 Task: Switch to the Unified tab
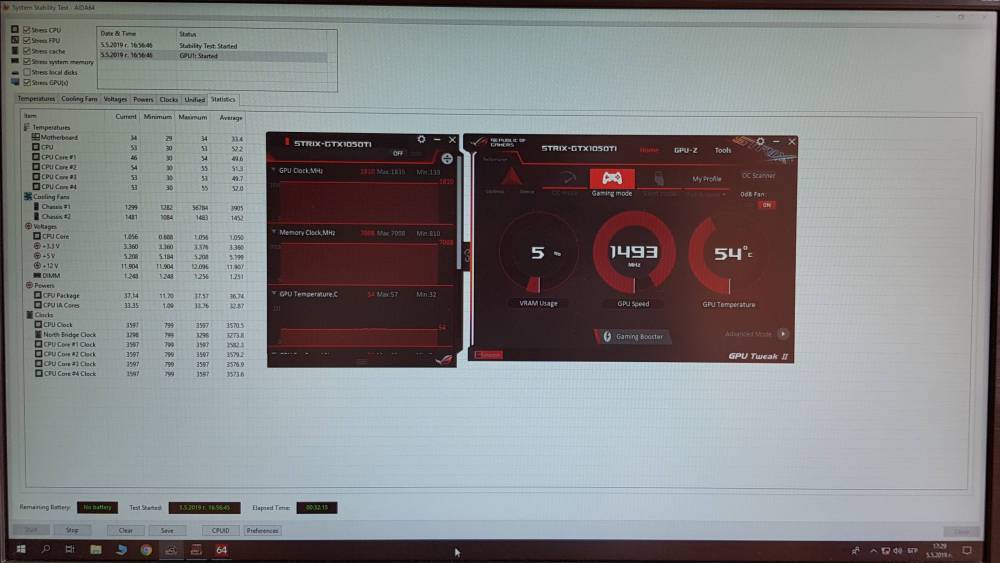(195, 99)
